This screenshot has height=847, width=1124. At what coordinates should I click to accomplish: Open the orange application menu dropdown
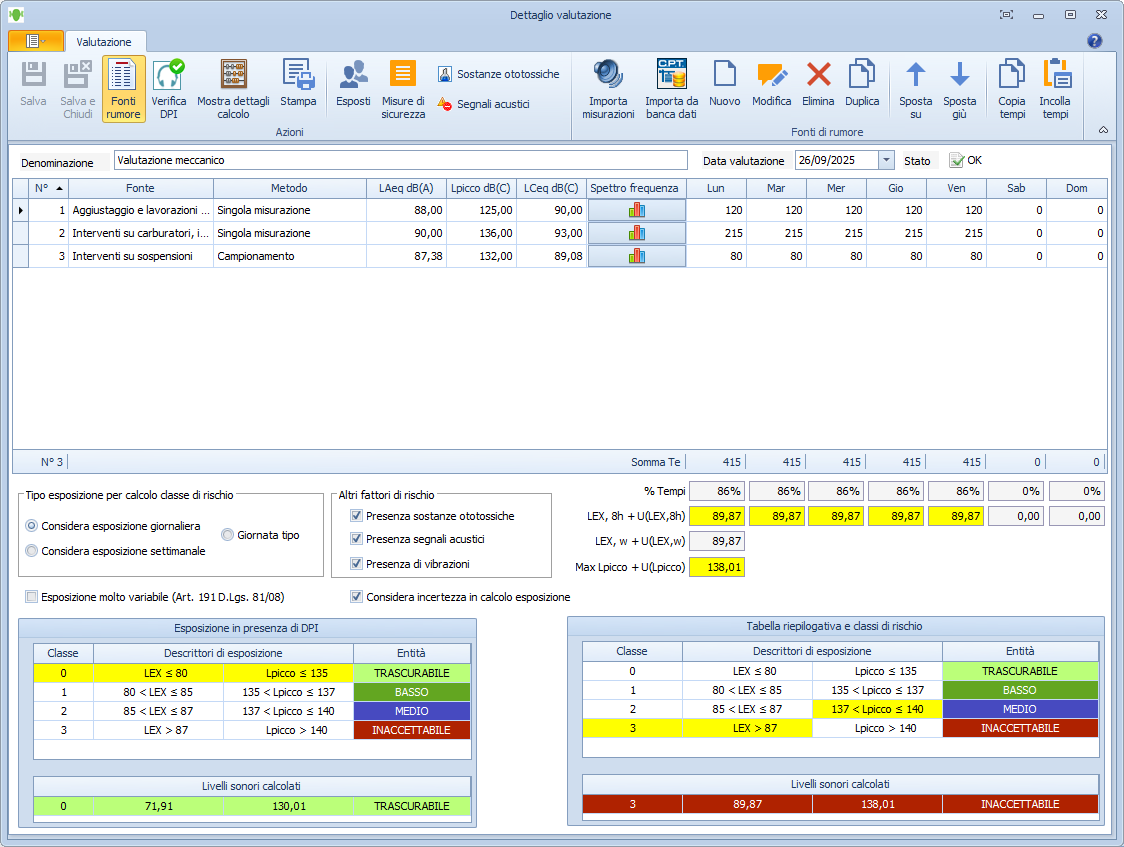pos(35,41)
